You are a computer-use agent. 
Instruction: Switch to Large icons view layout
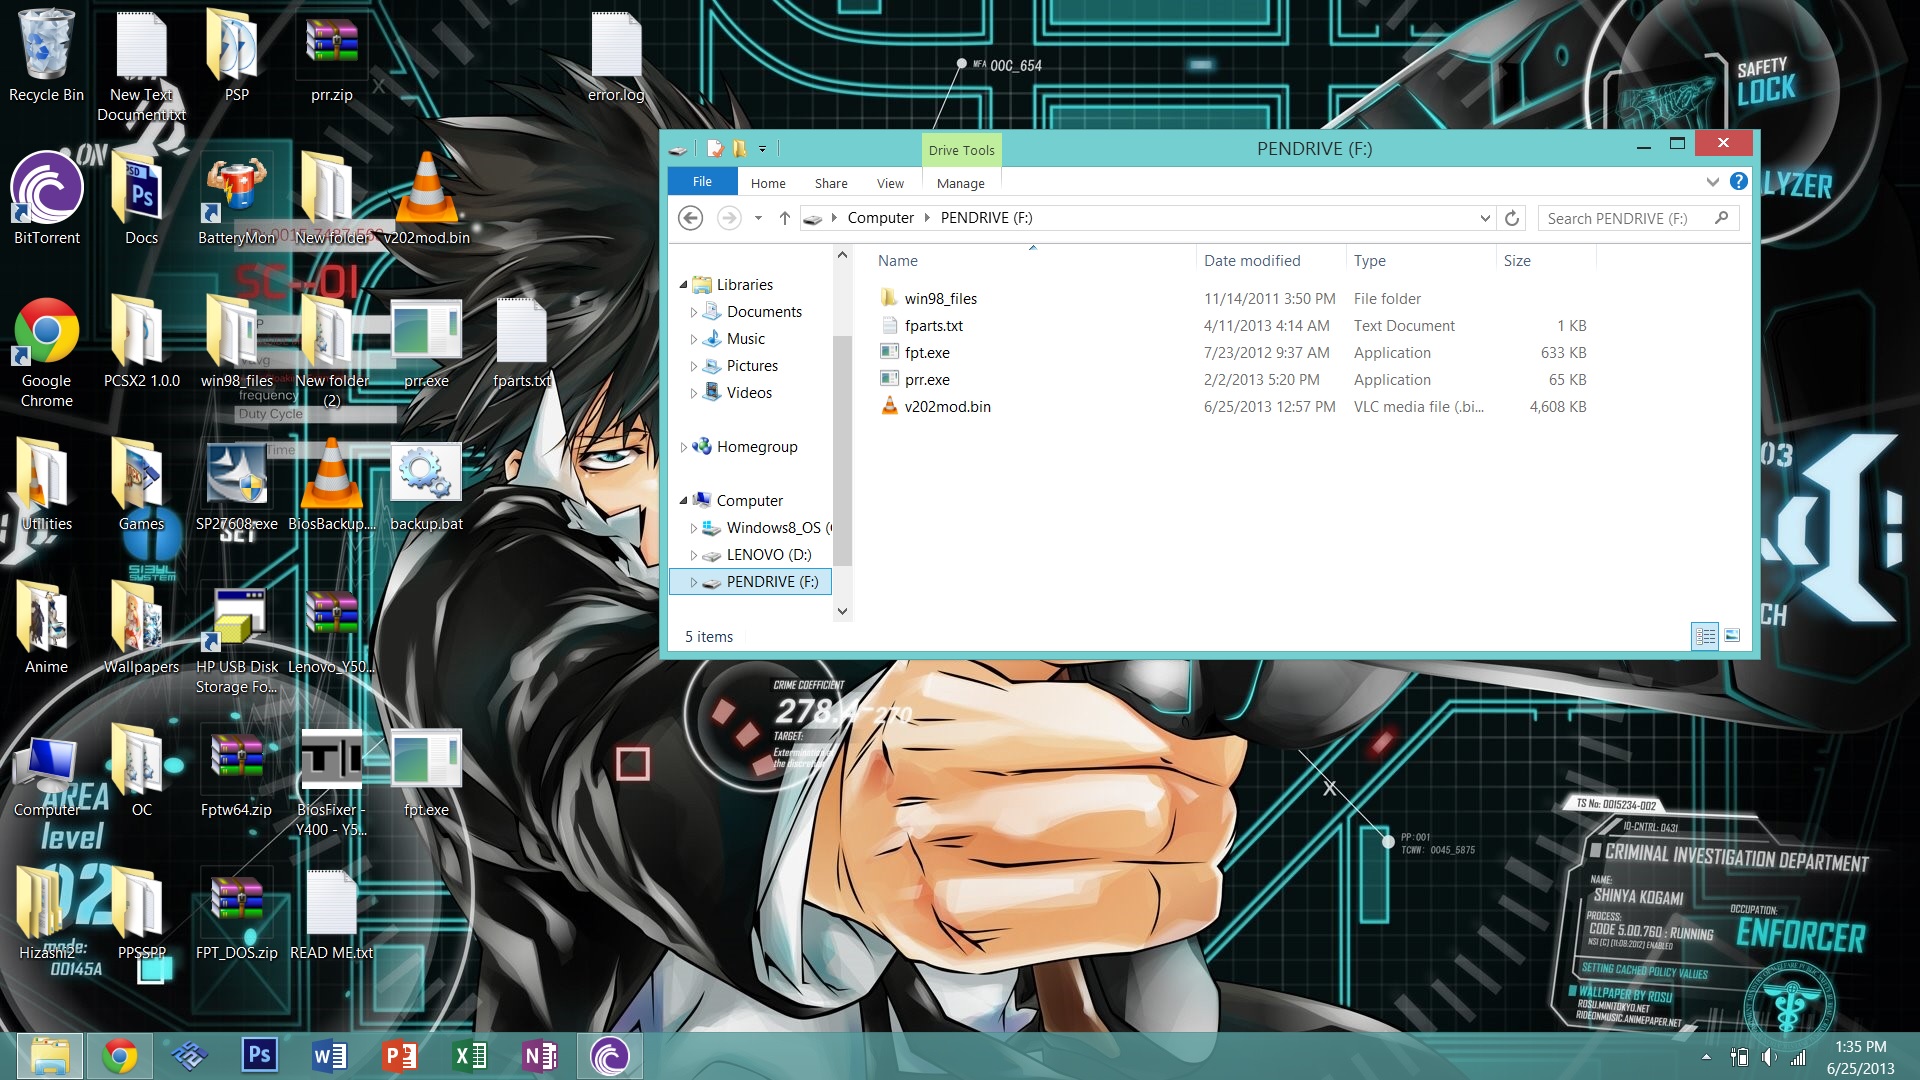[1733, 635]
